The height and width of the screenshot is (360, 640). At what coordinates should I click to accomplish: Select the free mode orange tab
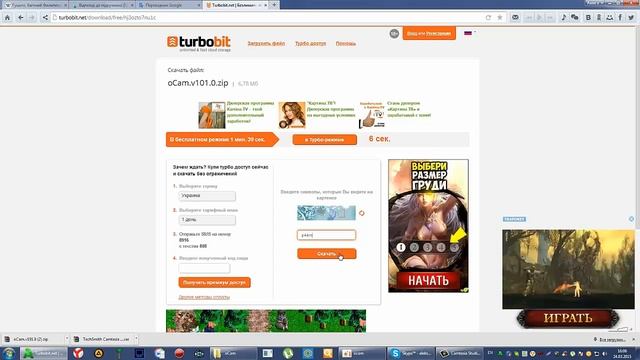click(222, 140)
